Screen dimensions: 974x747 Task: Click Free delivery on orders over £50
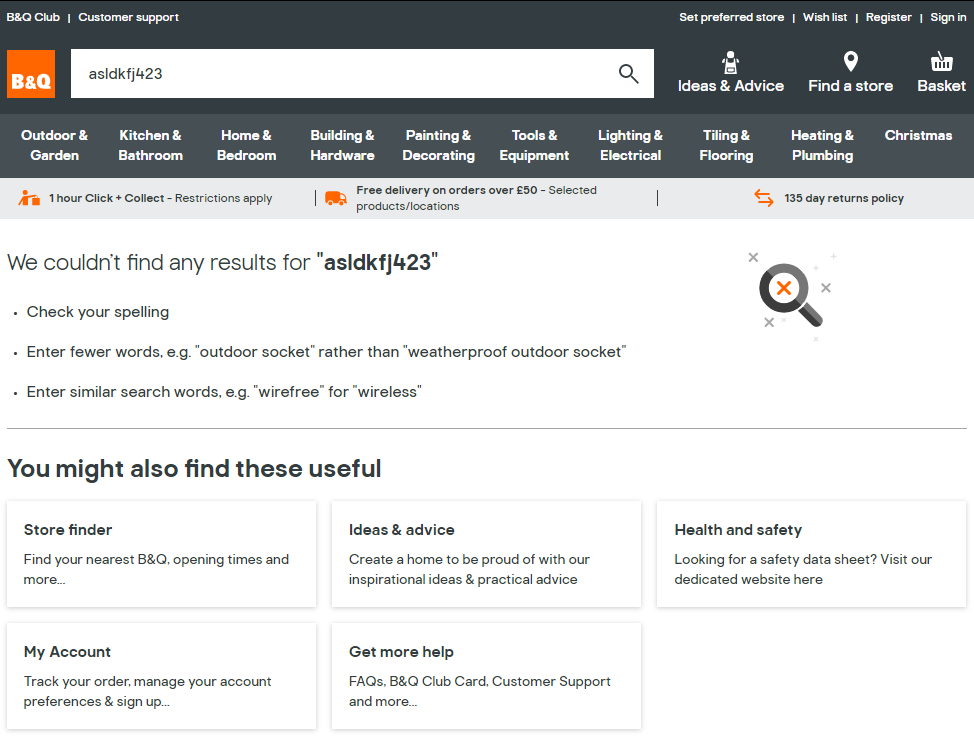pyautogui.click(x=447, y=190)
